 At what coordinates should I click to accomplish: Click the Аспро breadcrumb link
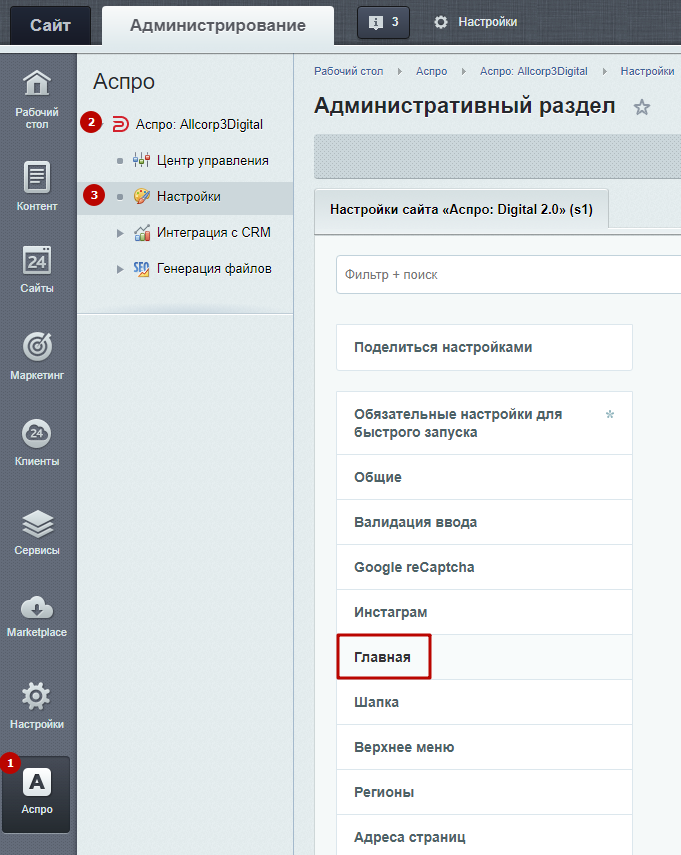point(431,71)
